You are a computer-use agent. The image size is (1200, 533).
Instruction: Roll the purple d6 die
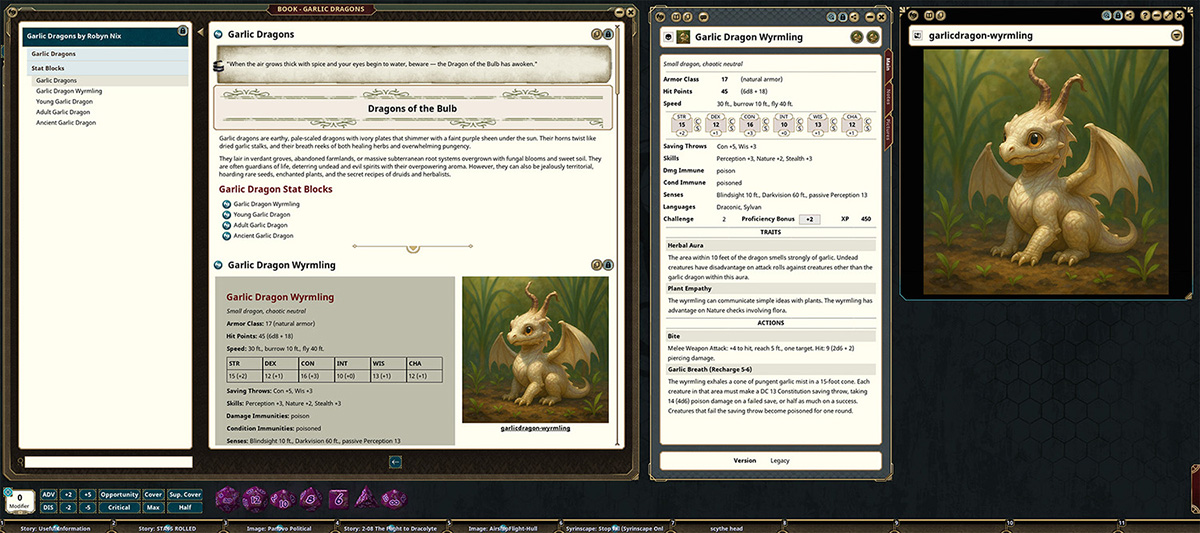click(x=338, y=497)
